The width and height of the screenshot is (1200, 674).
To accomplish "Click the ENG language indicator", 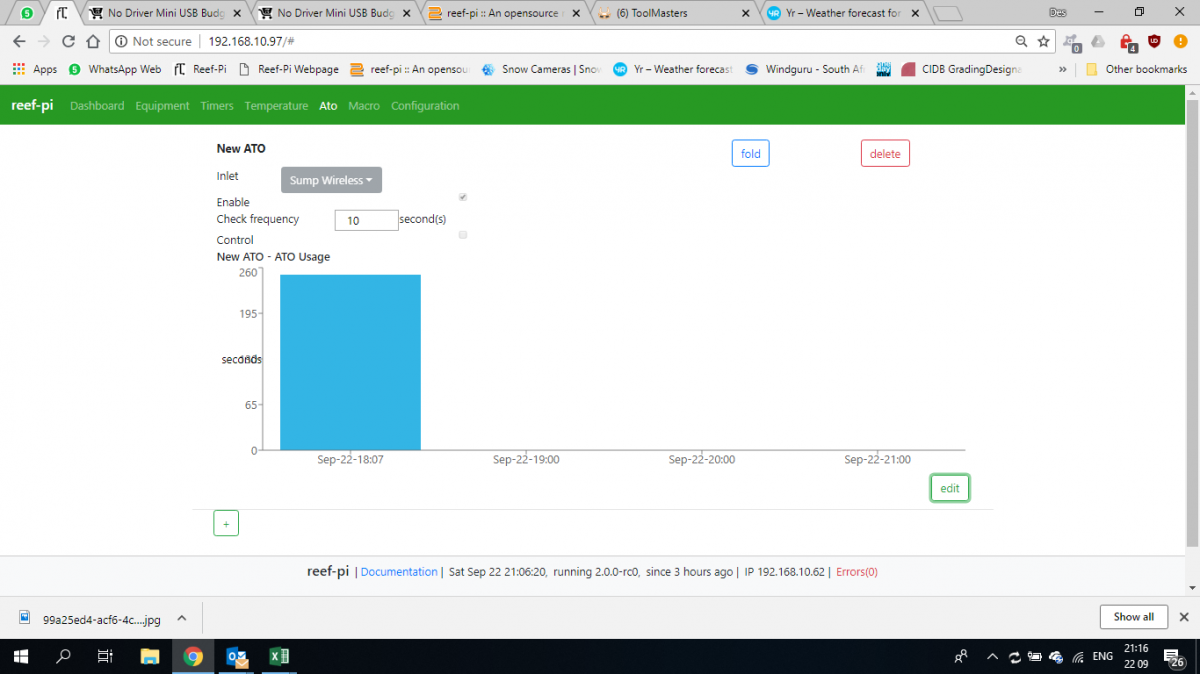I will tap(1103, 657).
